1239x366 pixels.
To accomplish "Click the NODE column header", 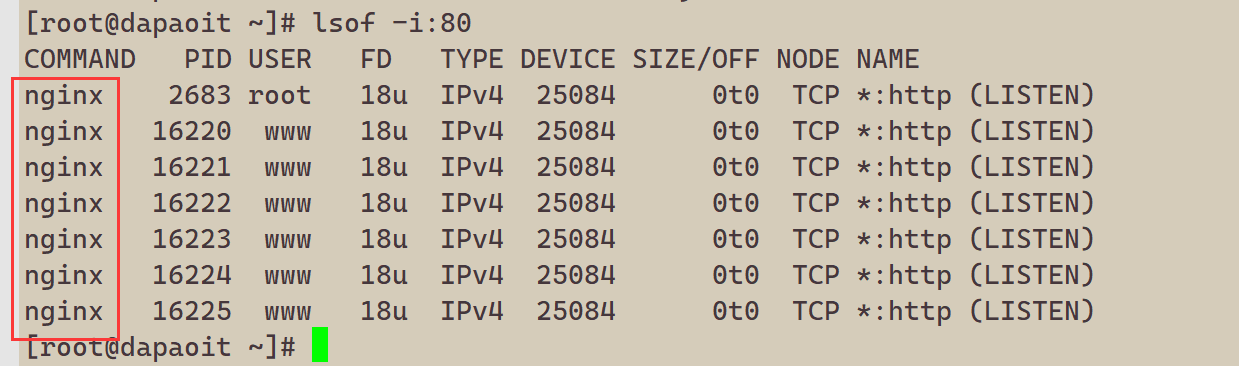I will [808, 59].
